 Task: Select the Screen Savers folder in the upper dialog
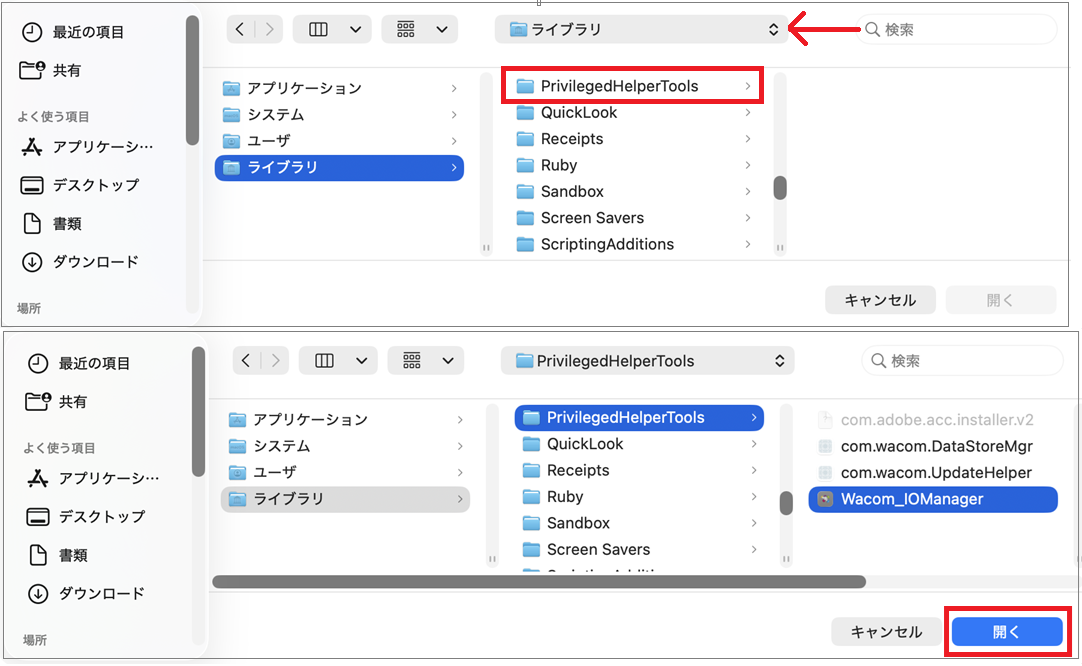point(632,218)
